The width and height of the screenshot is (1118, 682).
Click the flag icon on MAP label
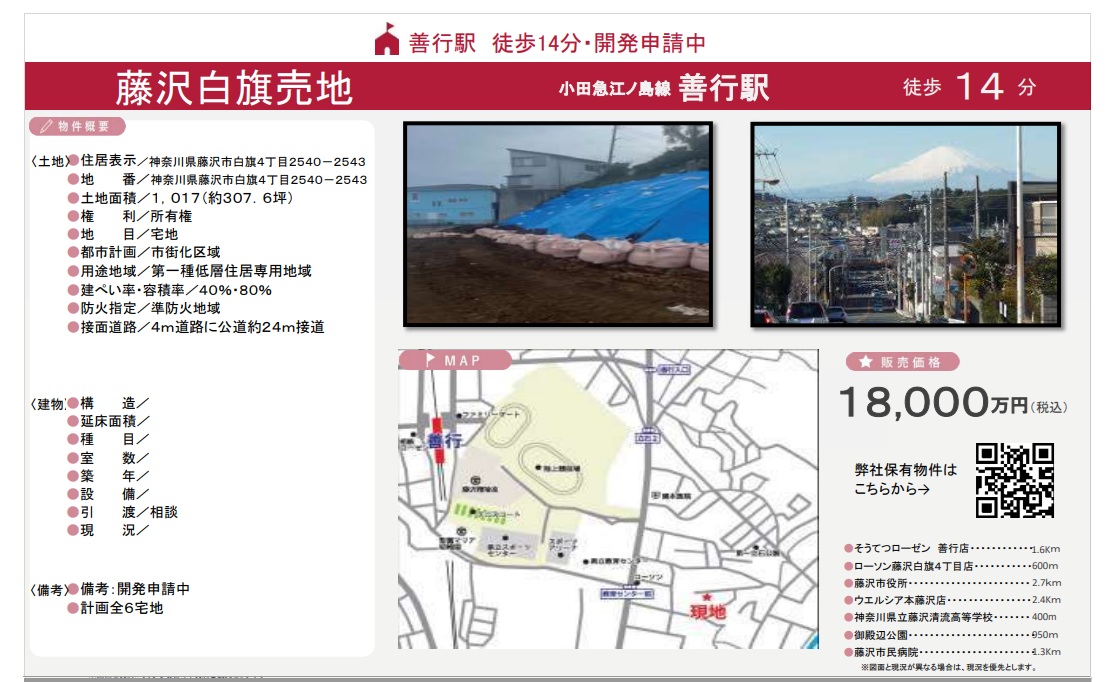[x=430, y=360]
